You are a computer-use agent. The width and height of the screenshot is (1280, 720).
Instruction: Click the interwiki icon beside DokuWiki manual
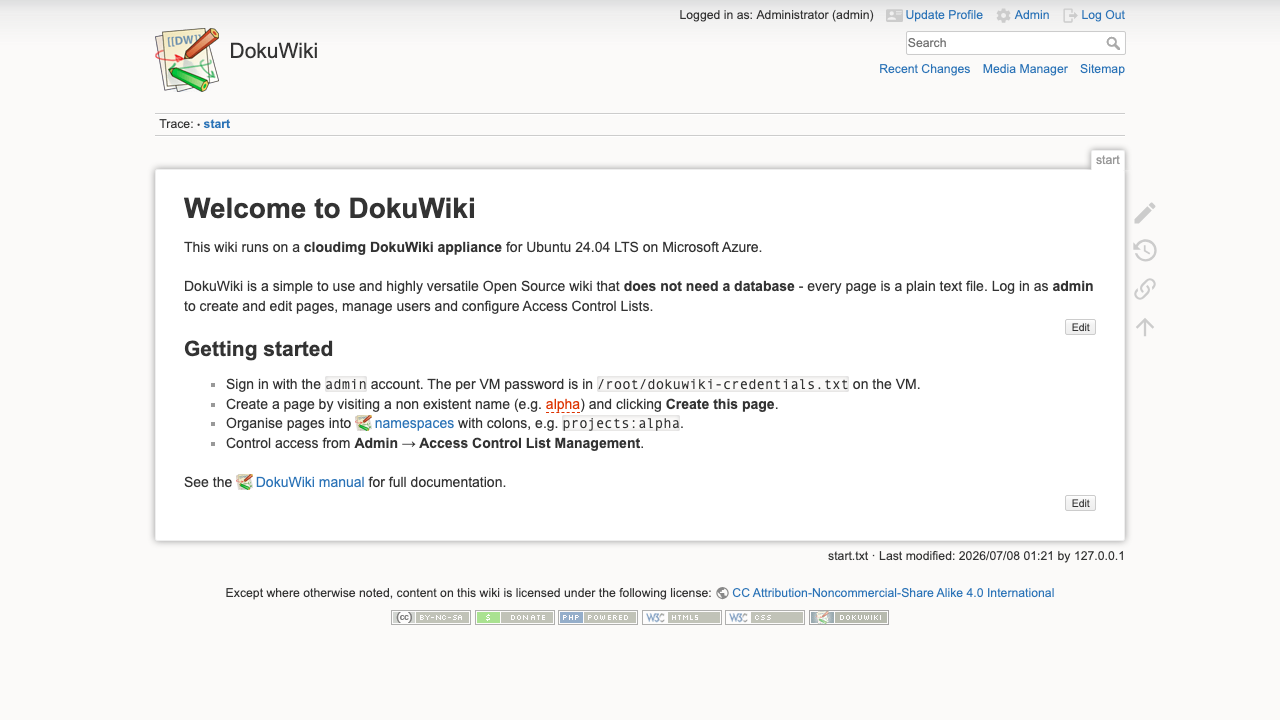pos(244,482)
